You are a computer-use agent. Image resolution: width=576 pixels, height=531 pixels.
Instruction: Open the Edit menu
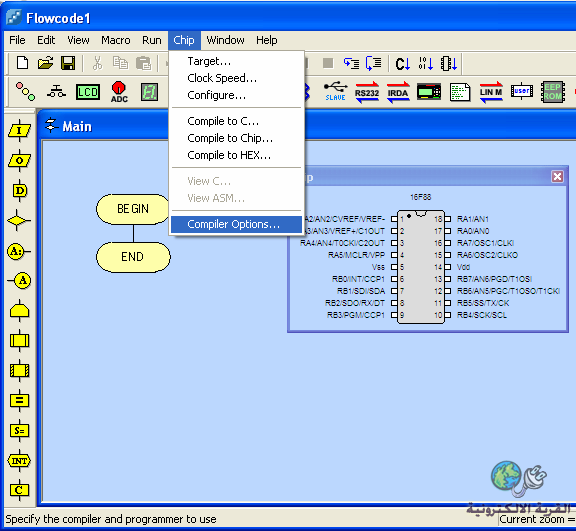click(46, 40)
